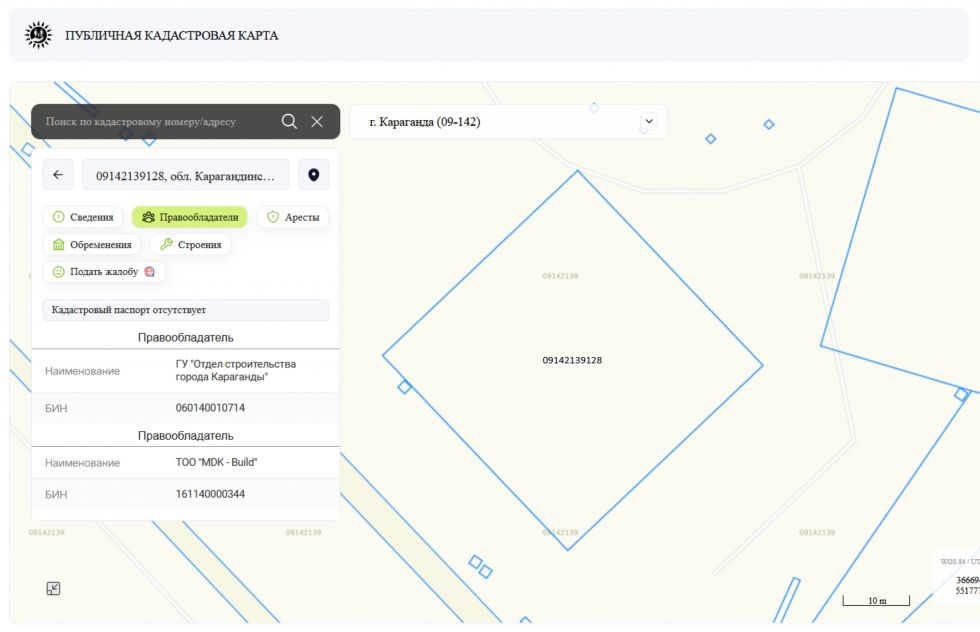Click the dropdown chevron next to Караганда
The height and width of the screenshot is (632, 980).
pyautogui.click(x=649, y=121)
